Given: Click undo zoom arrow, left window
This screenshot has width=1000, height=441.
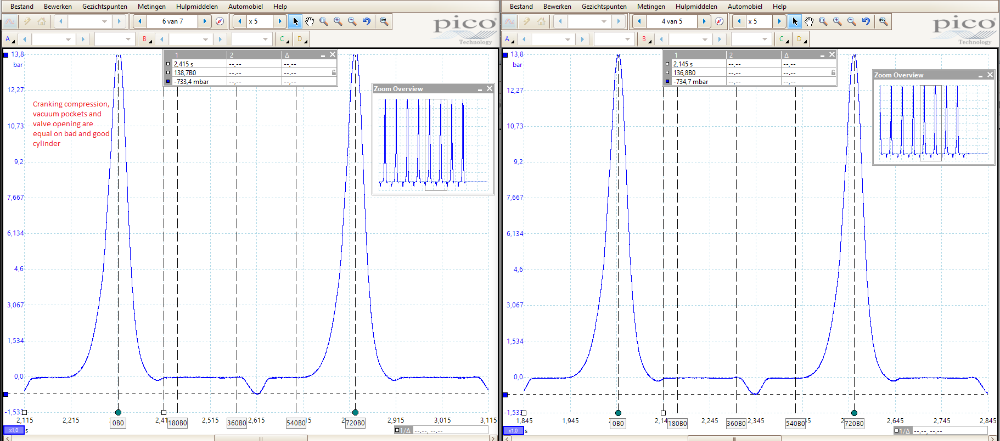Looking at the screenshot, I should 367,21.
